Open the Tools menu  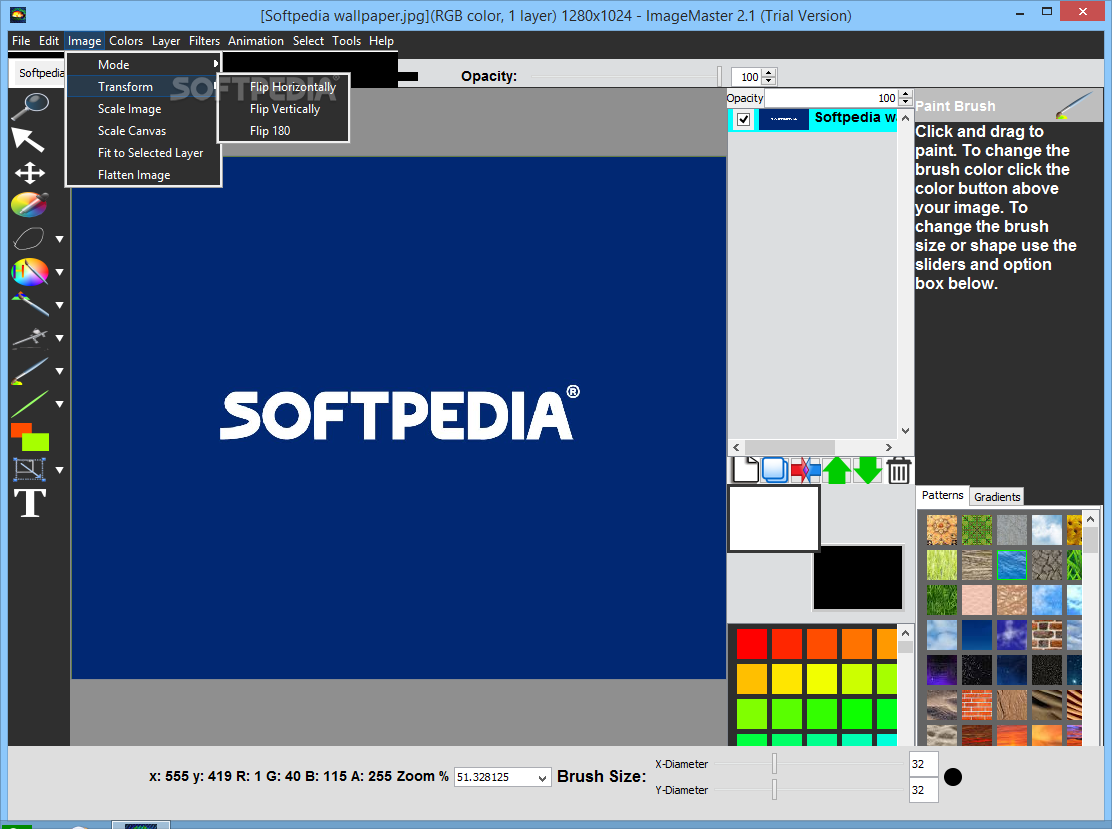tap(347, 41)
